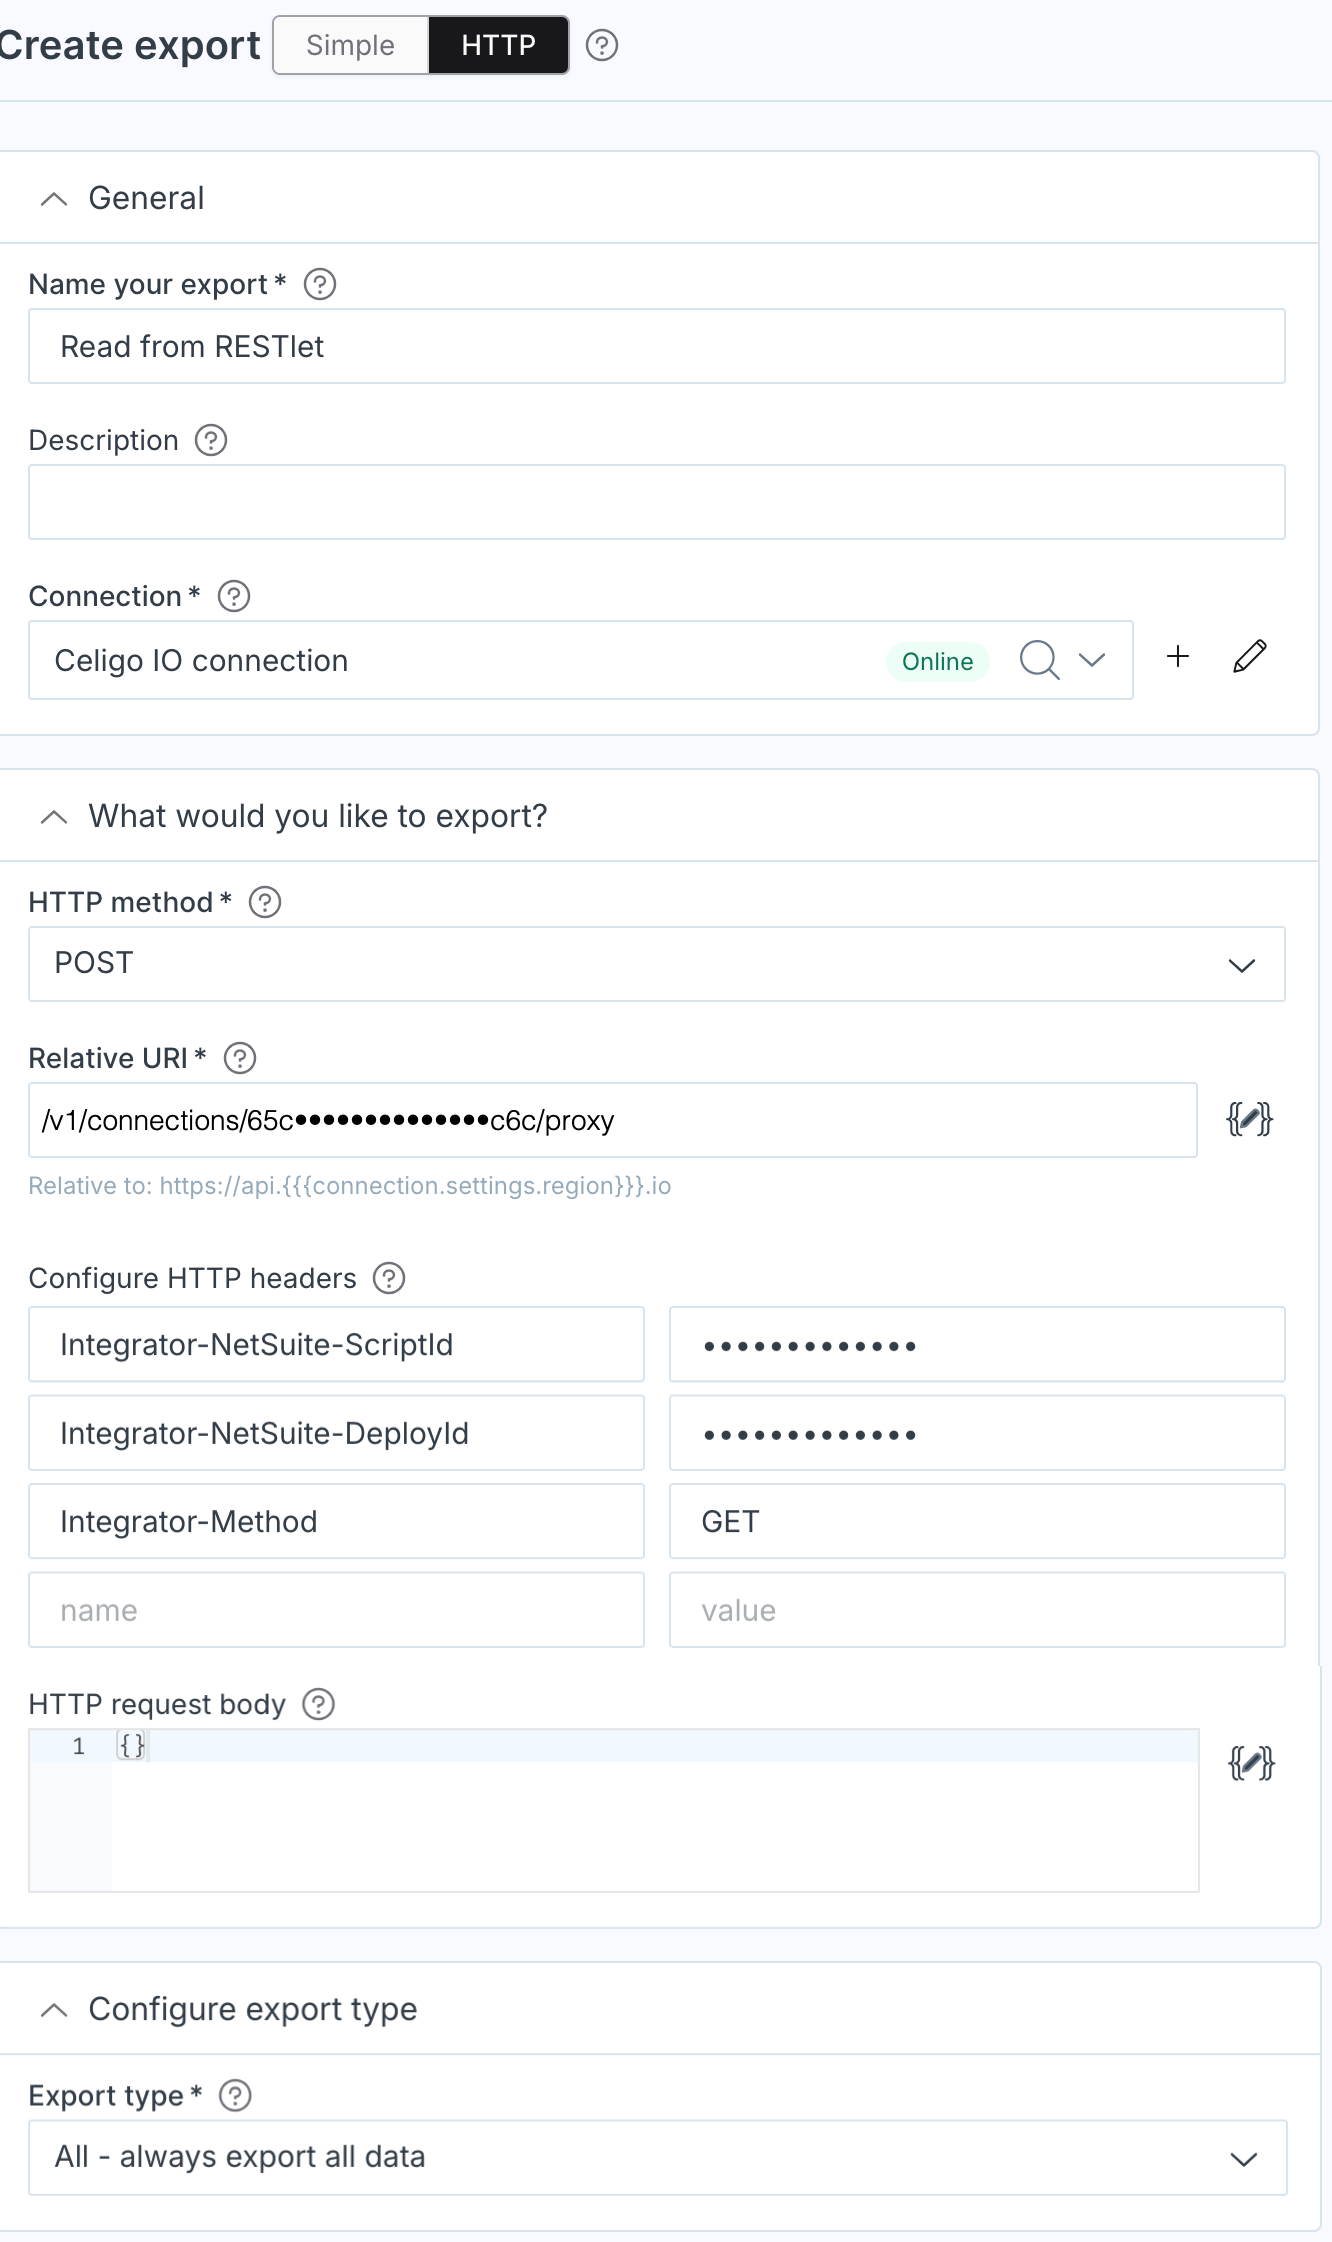View help for Export type field

[x=235, y=2095]
